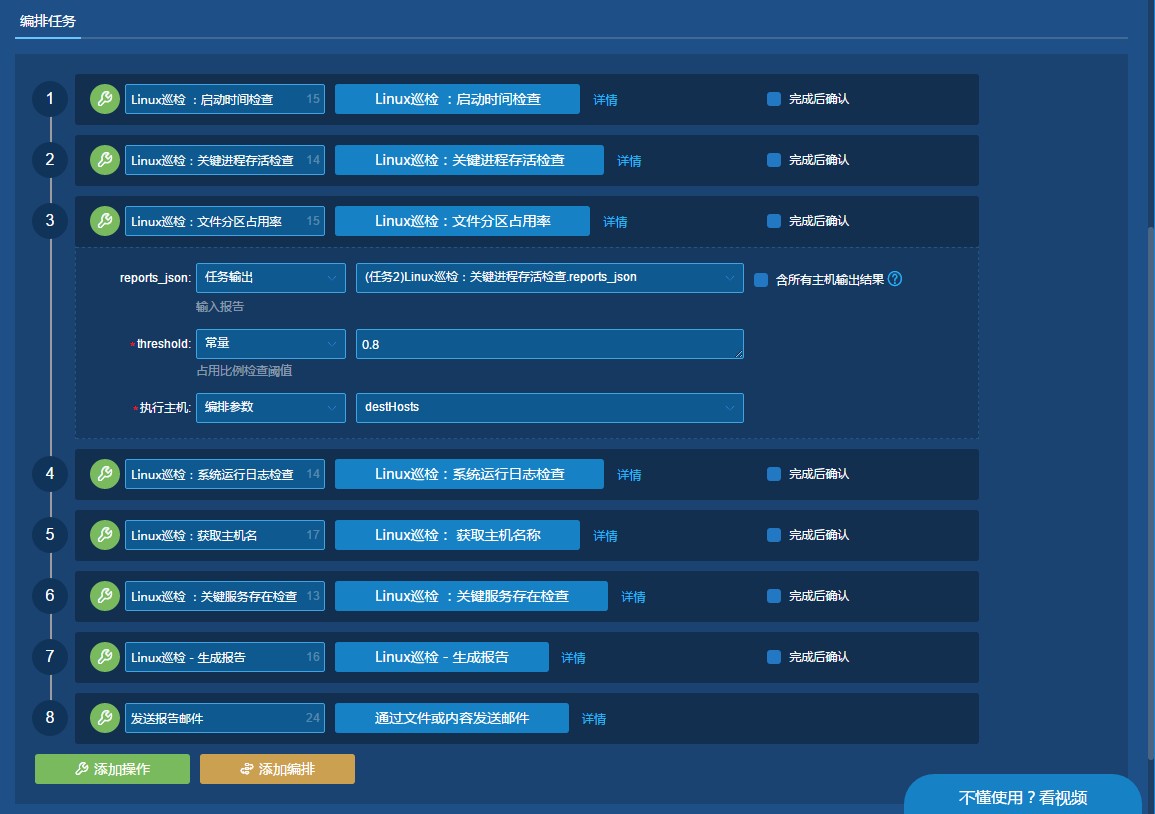Click blue button Linux巡检：文件分区占用率

tap(463, 221)
